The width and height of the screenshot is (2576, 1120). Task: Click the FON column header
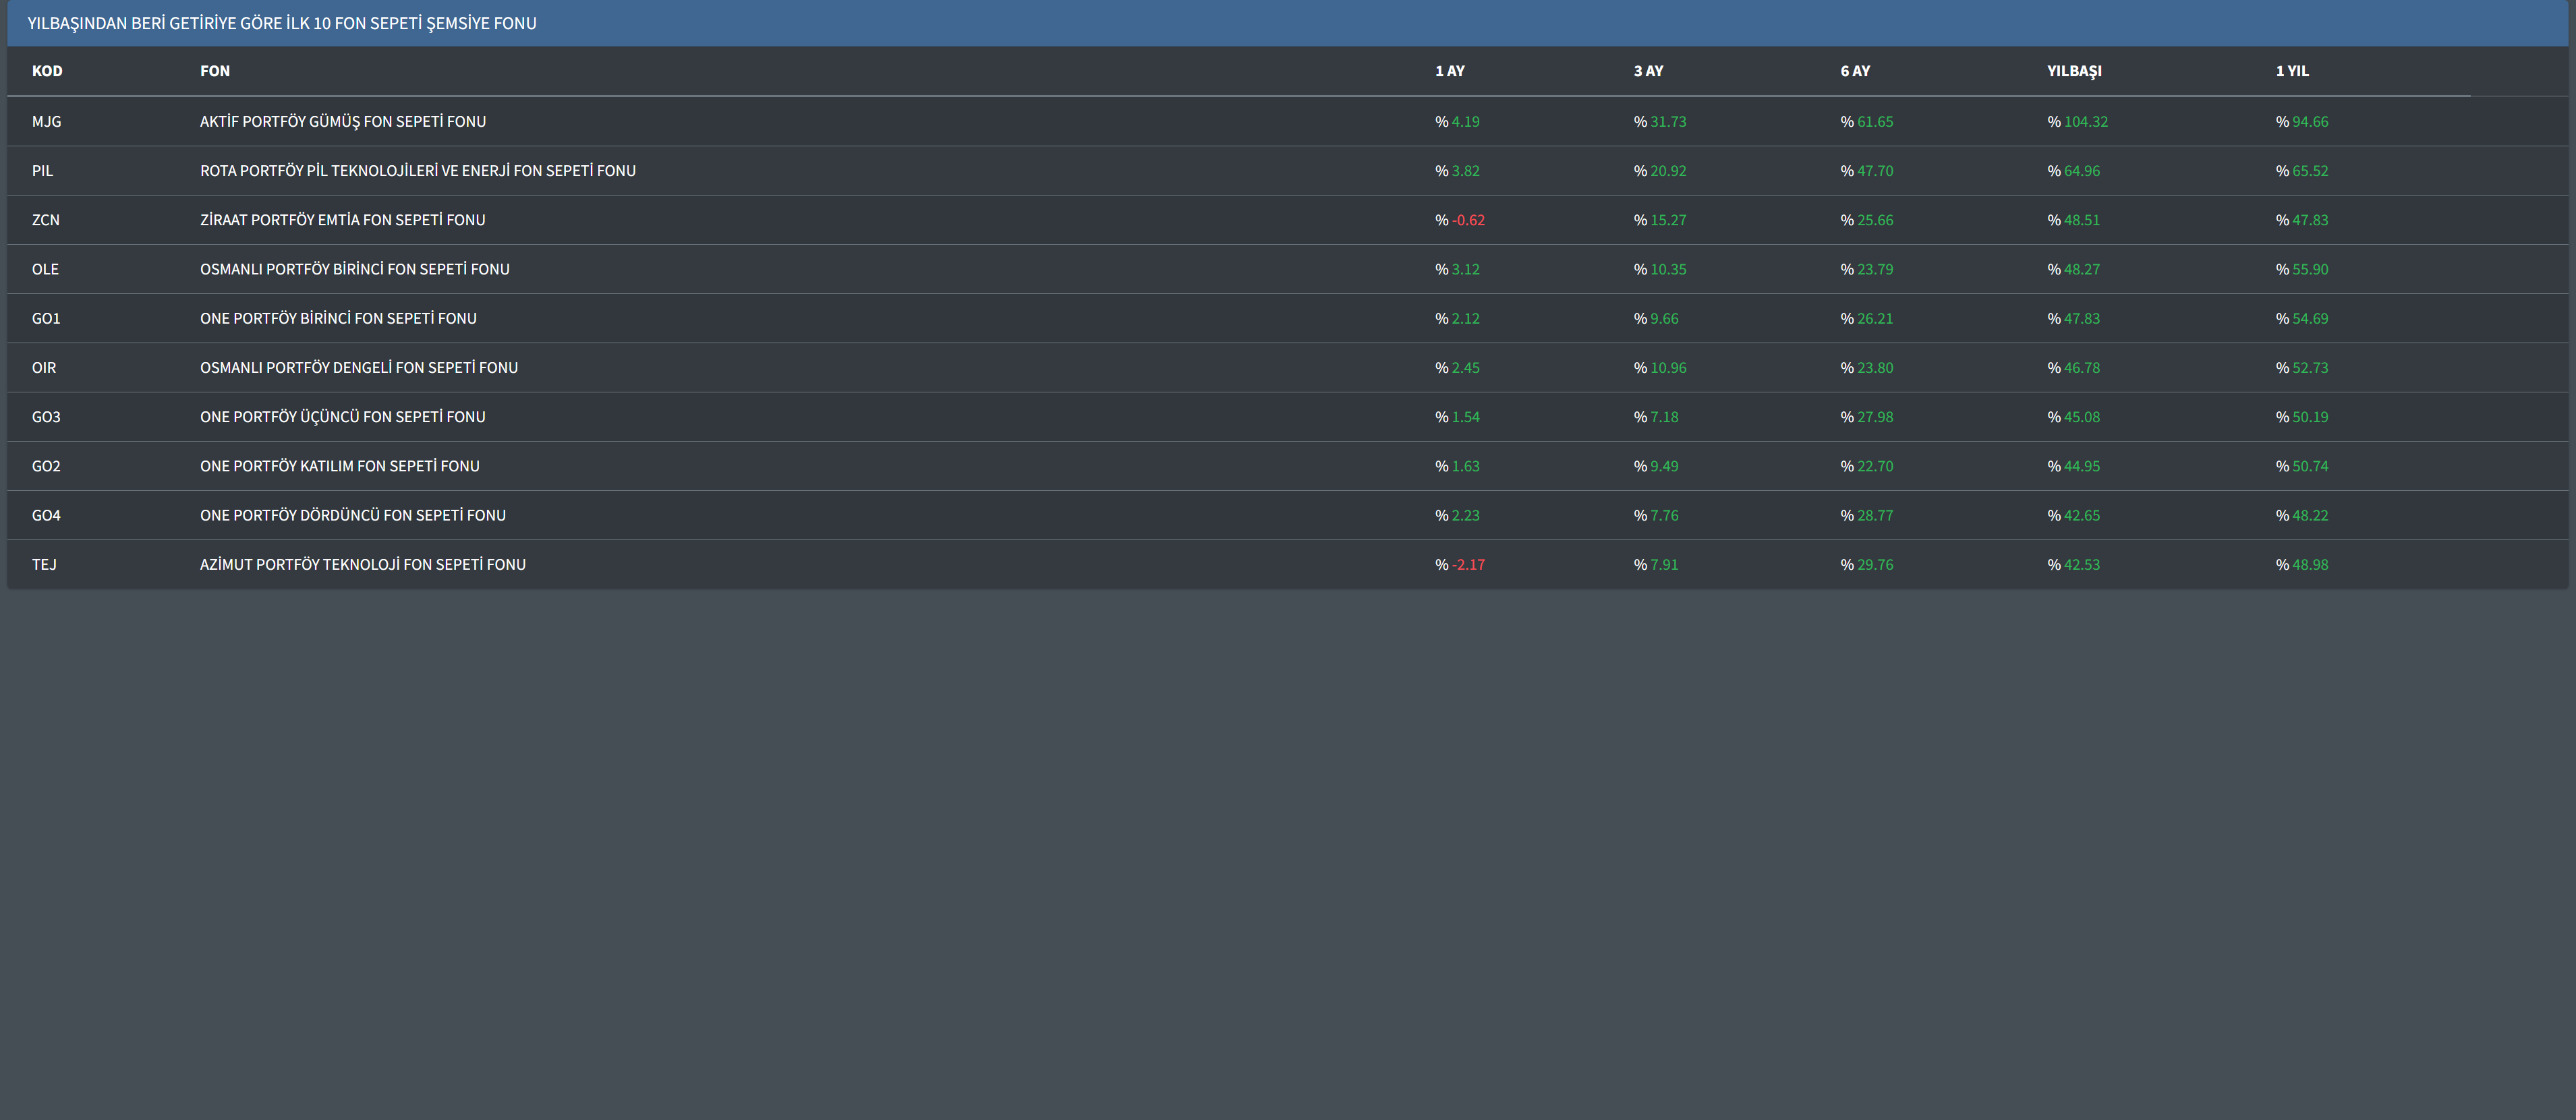tap(215, 71)
